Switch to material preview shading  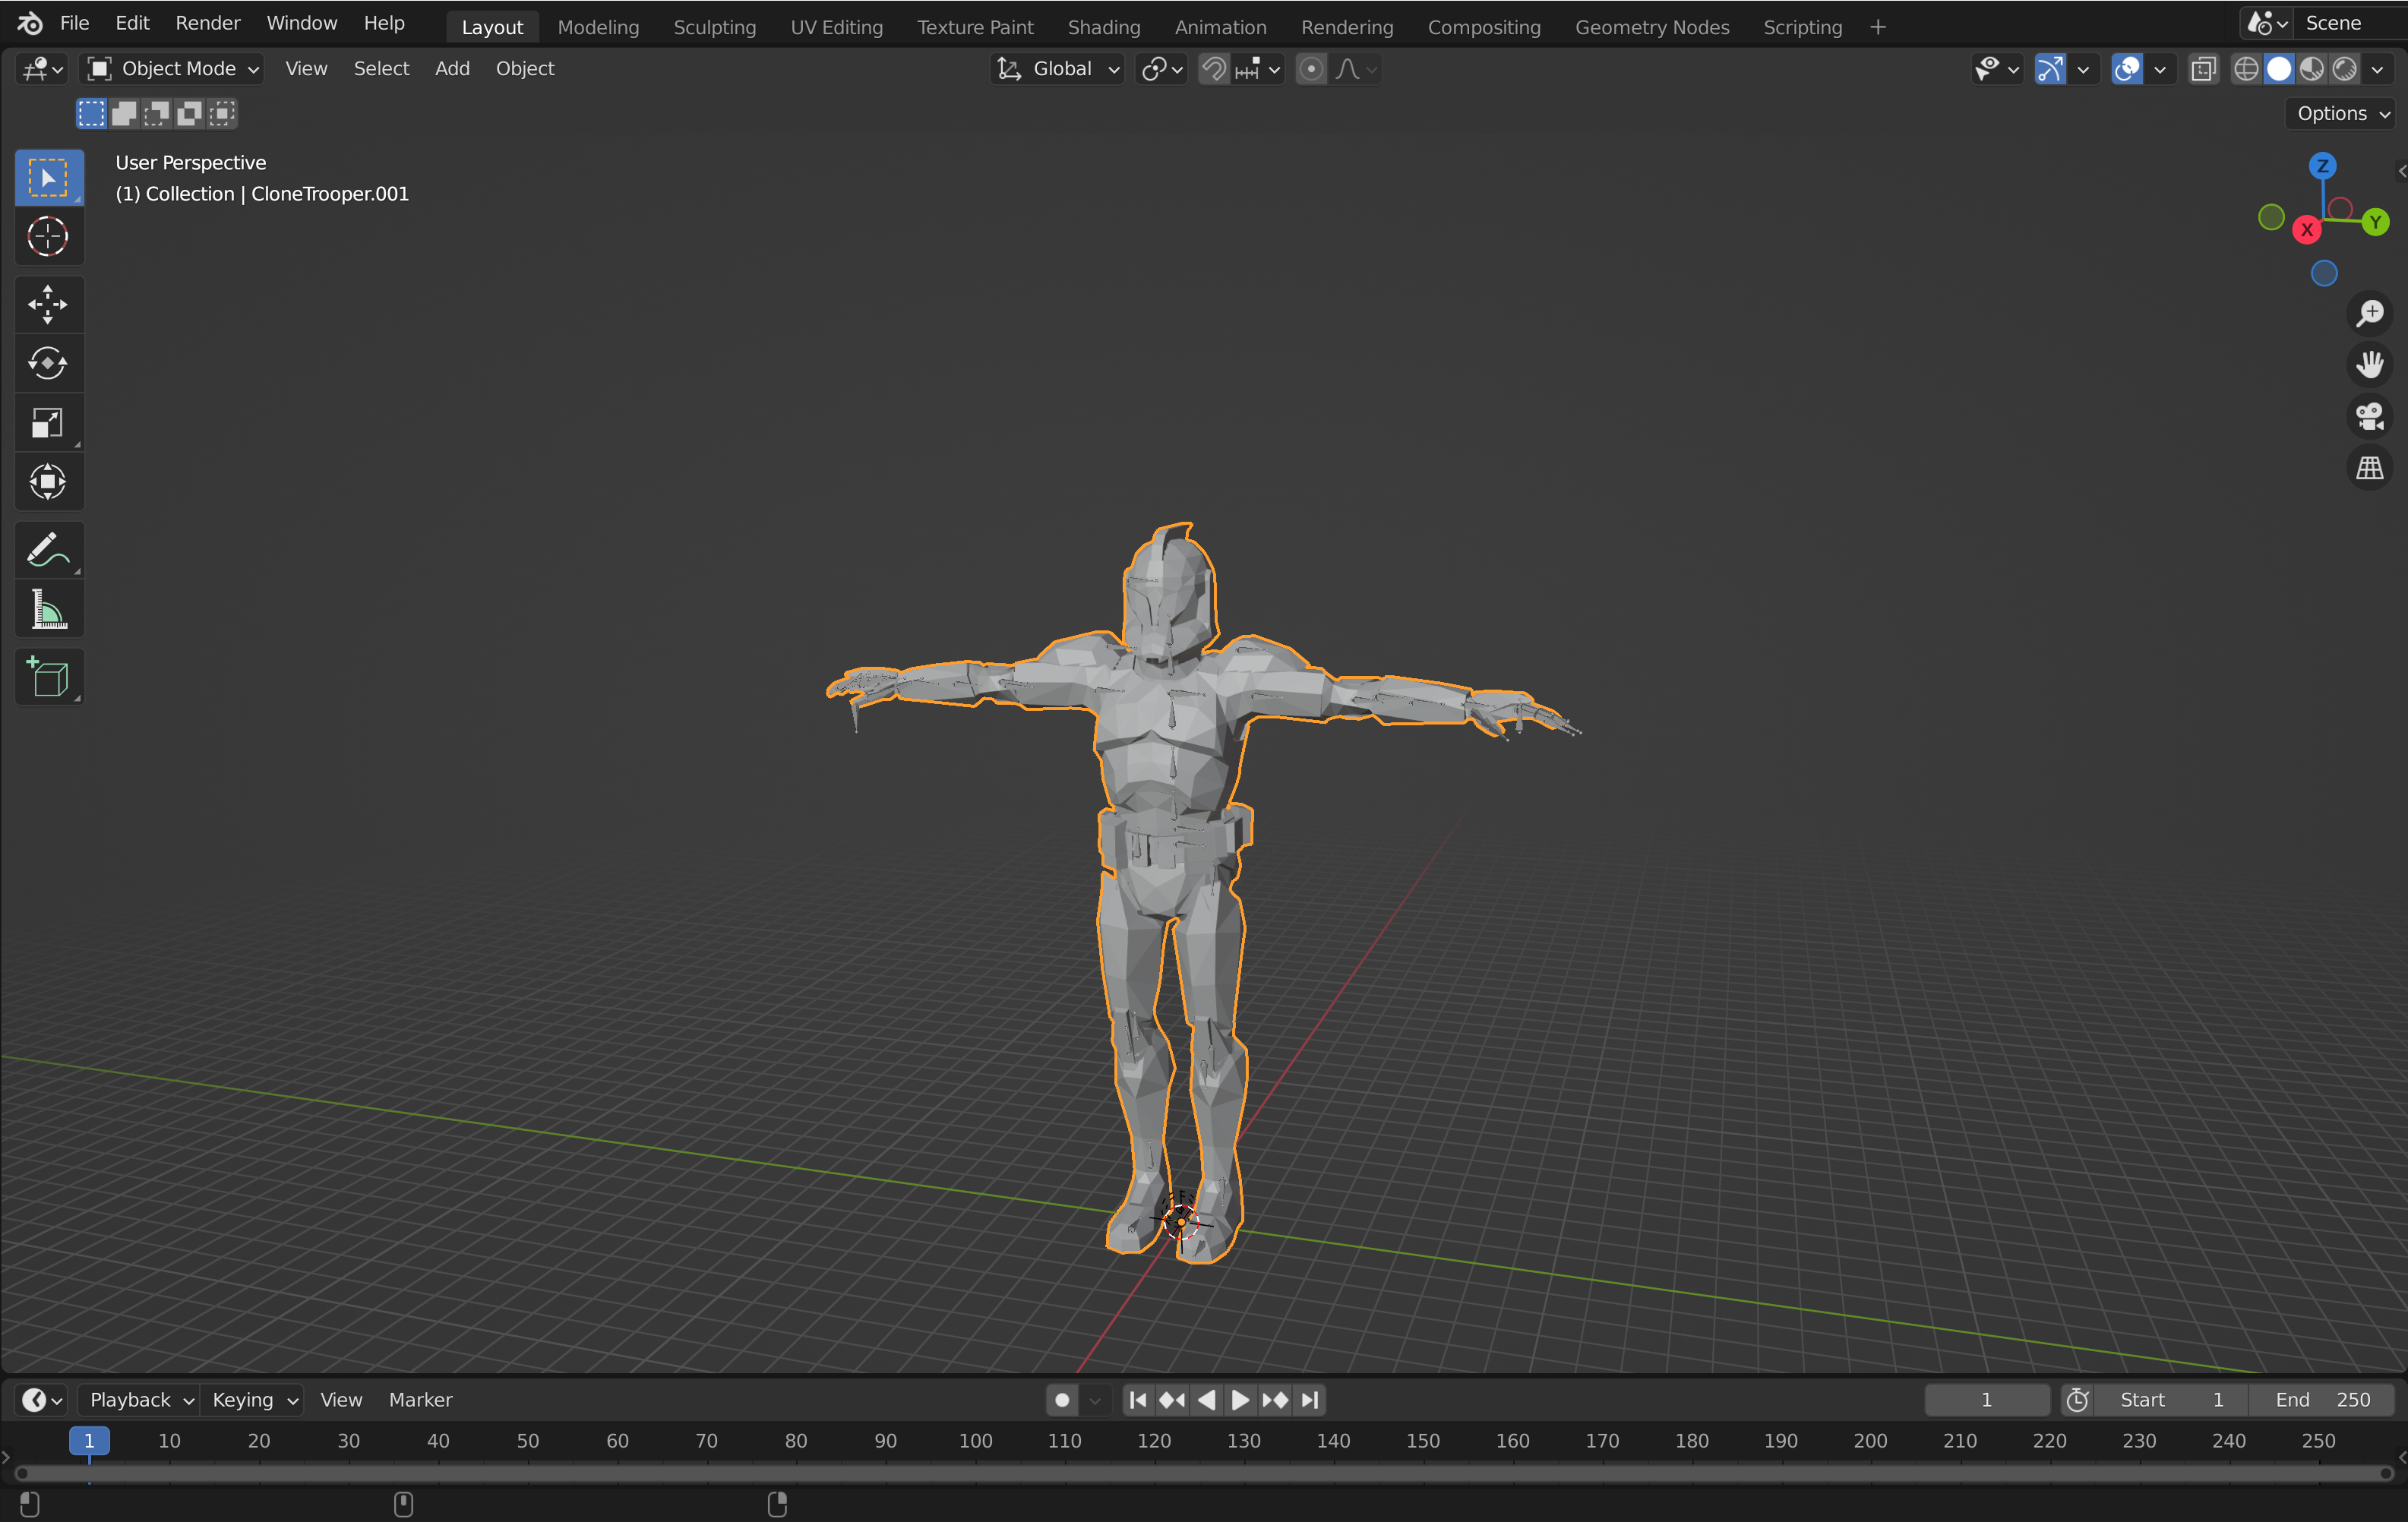(2312, 69)
